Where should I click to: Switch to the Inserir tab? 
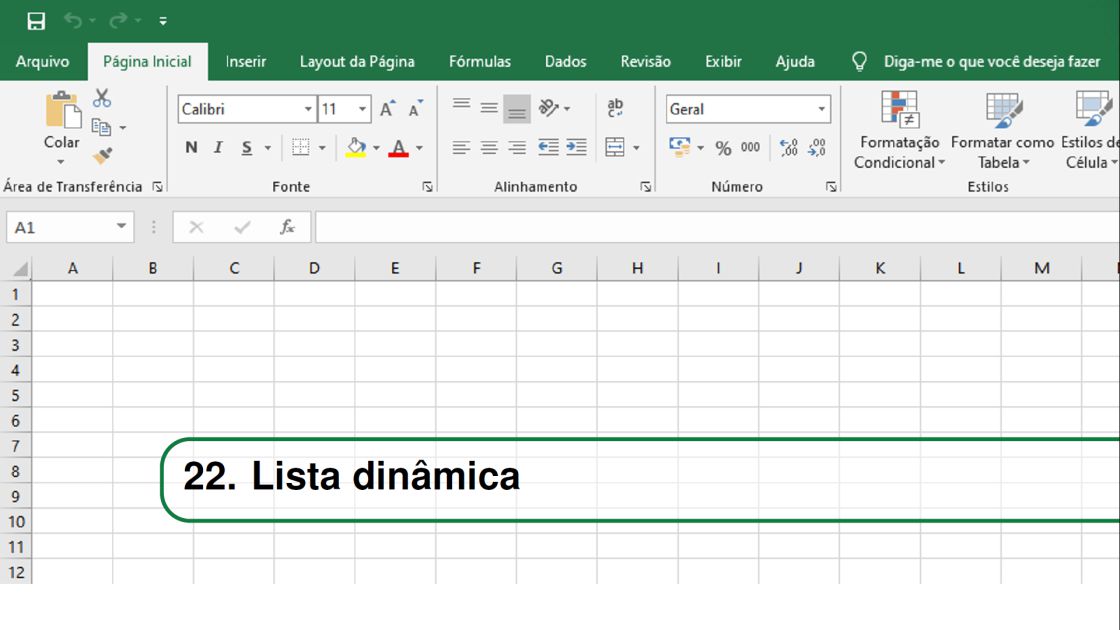tap(246, 61)
